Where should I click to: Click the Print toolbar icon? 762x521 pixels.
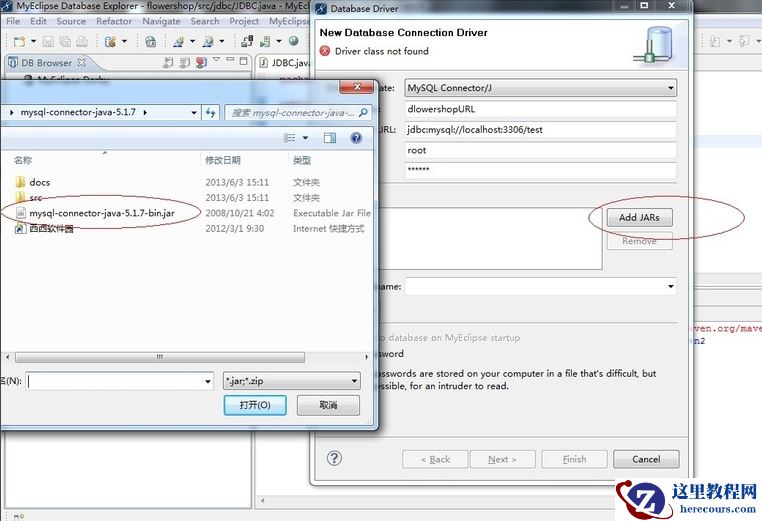[82, 41]
